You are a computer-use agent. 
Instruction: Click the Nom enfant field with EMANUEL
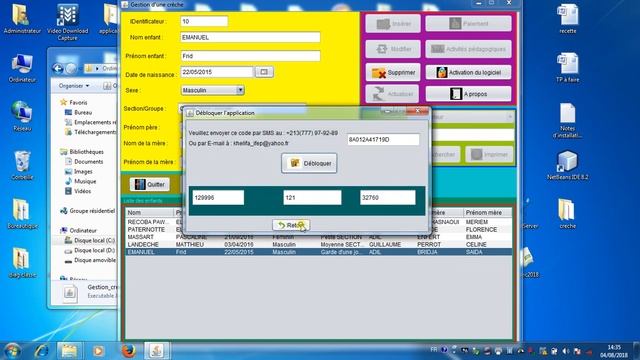pos(250,37)
